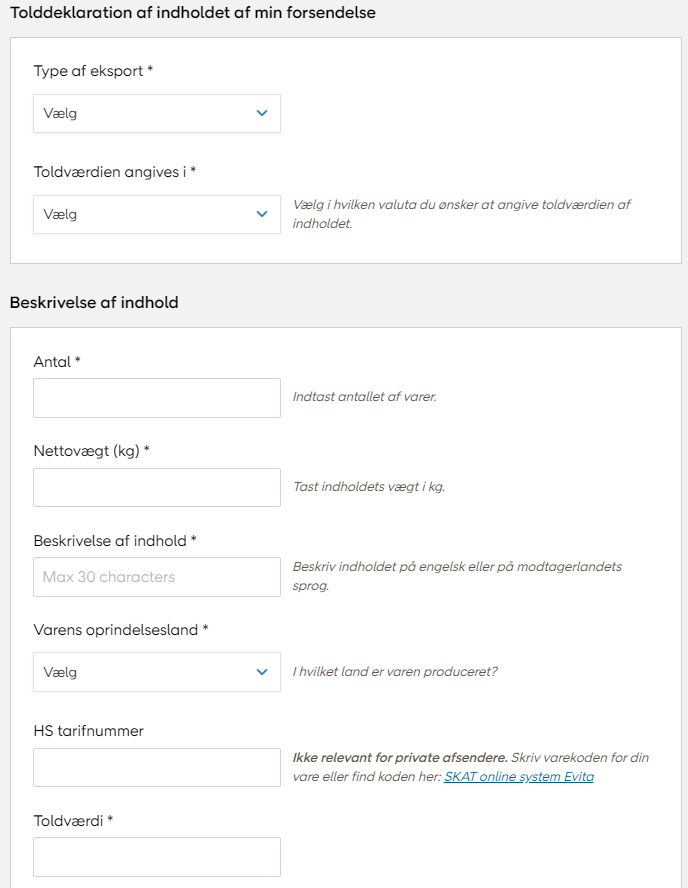Open the SKAT online system Evita link

519,776
